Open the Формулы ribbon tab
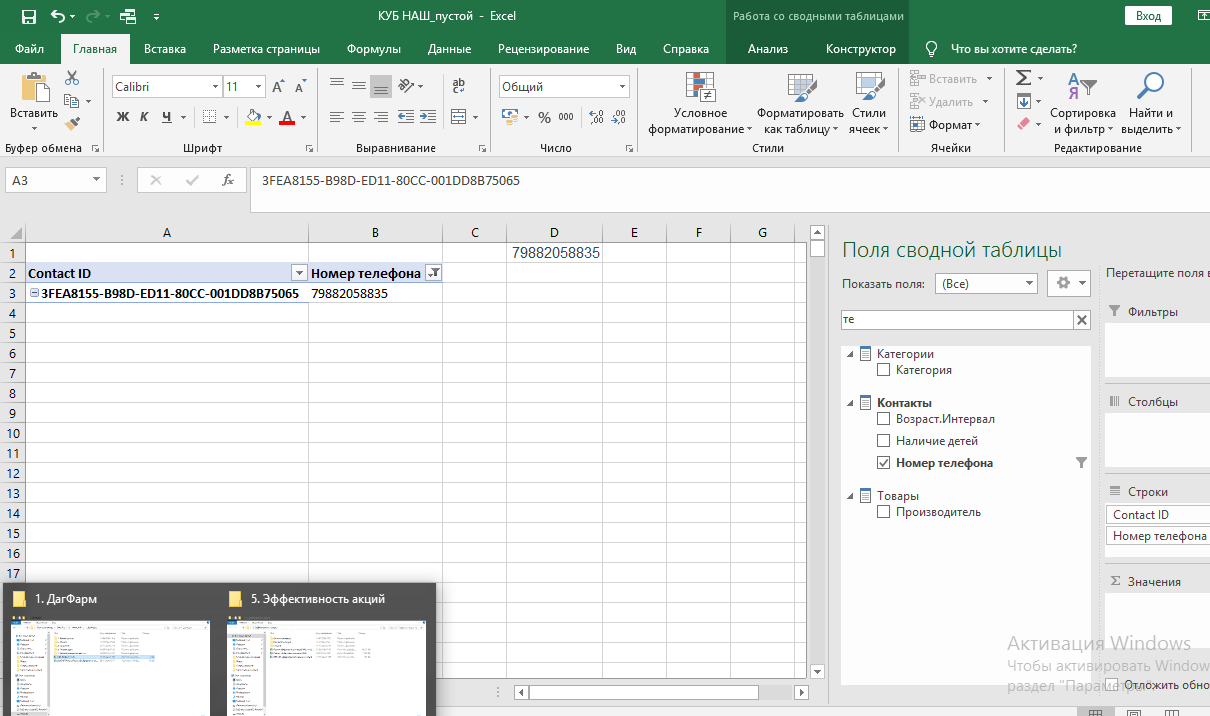Screen dimensions: 1210x716 click(373, 49)
